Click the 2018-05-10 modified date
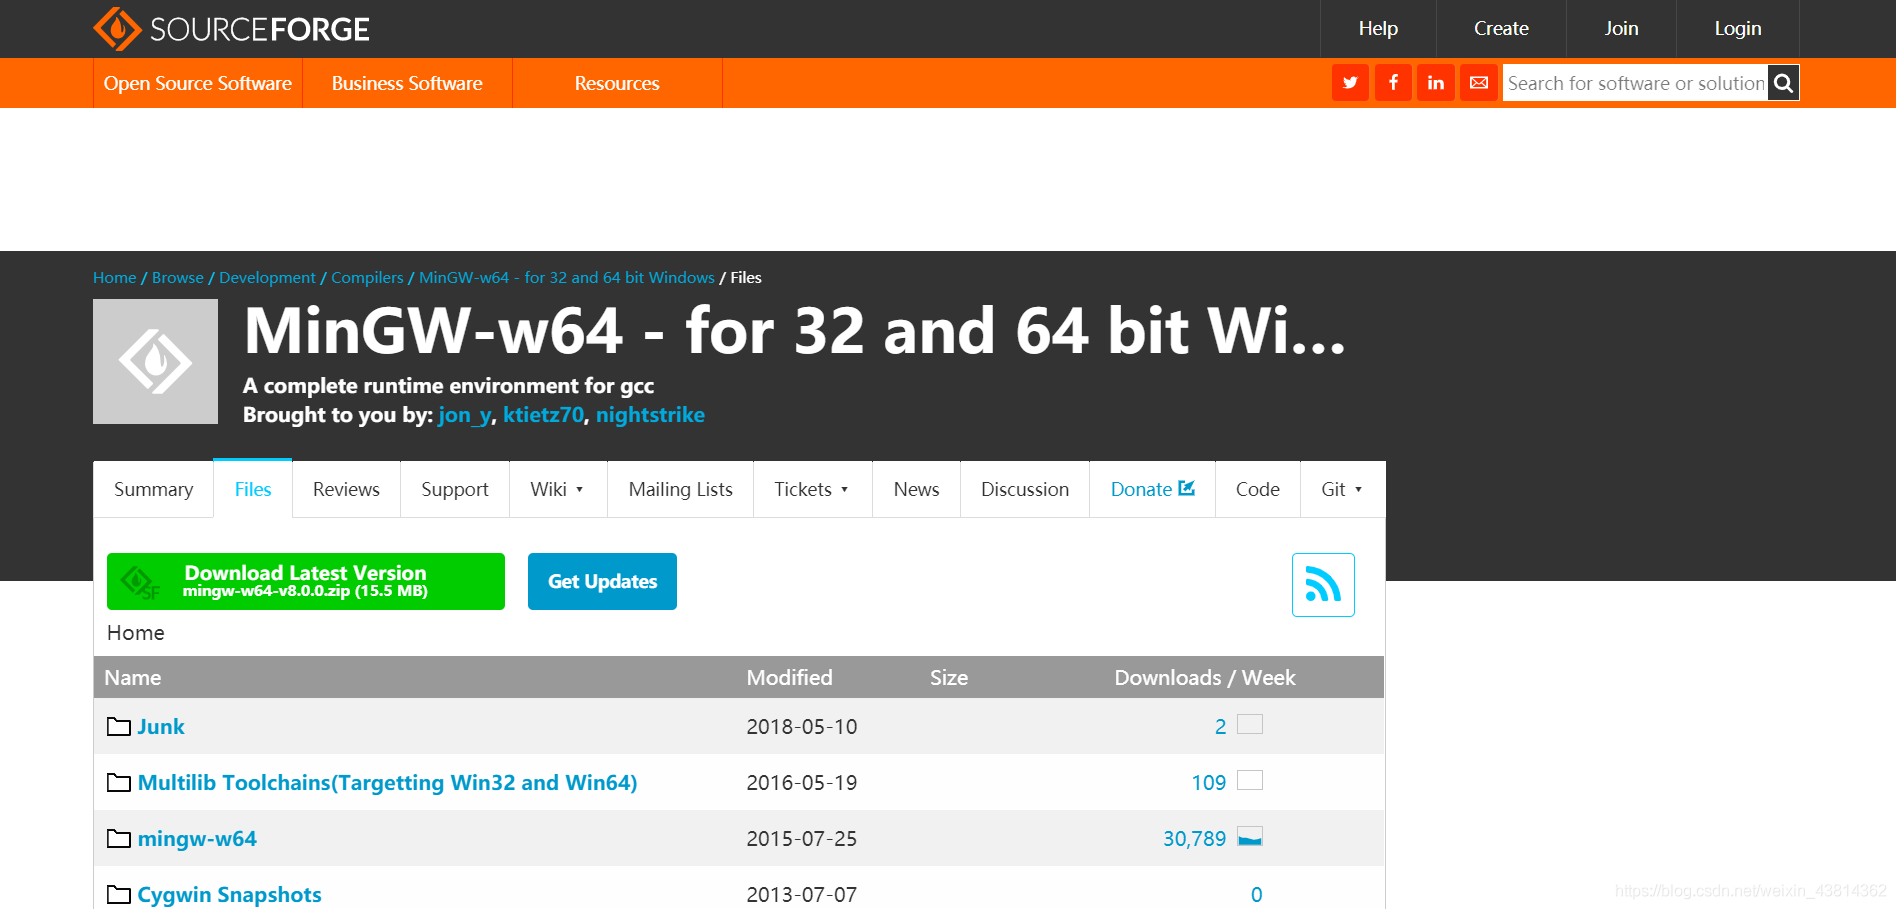The height and width of the screenshot is (909, 1896). [x=802, y=727]
